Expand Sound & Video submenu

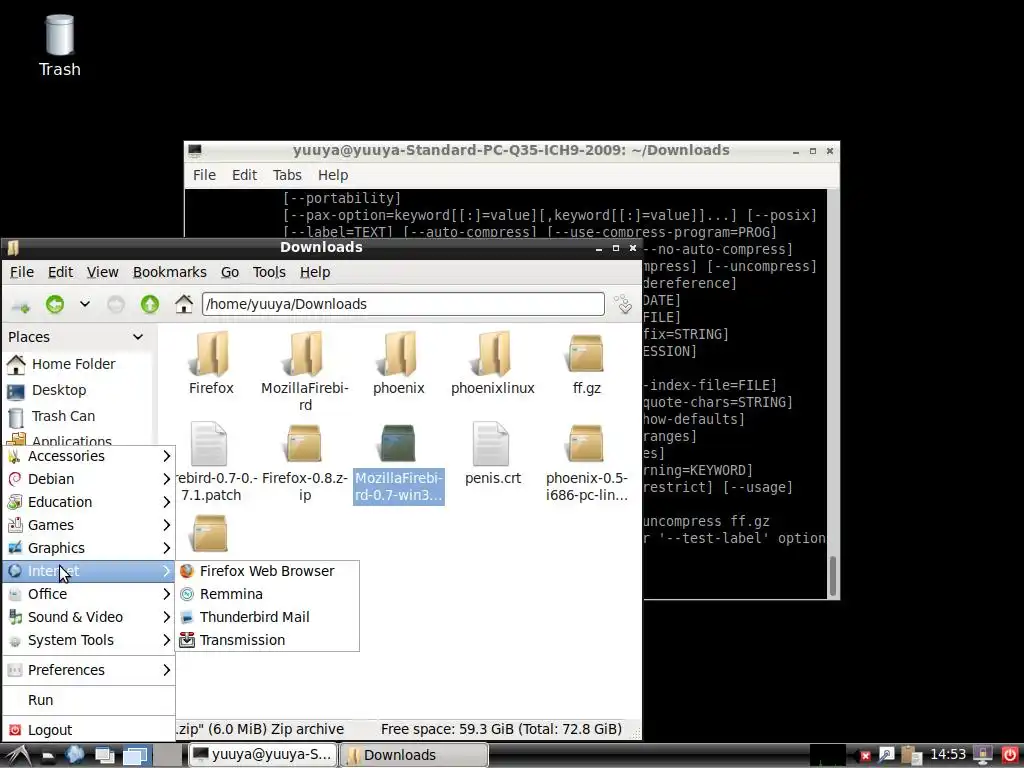(89, 617)
